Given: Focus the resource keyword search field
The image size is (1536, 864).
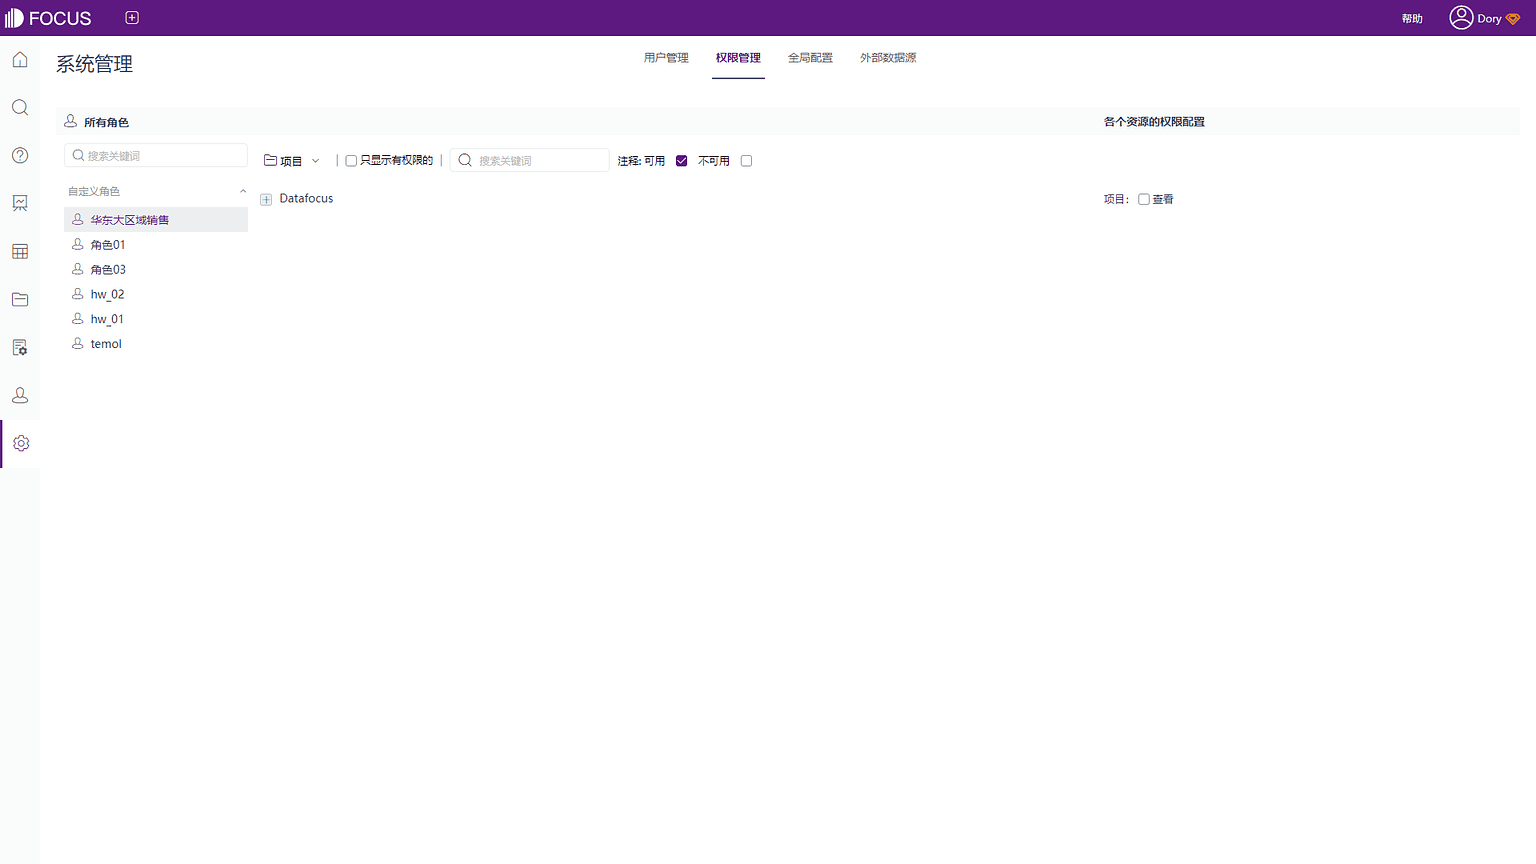Looking at the screenshot, I should 530,160.
